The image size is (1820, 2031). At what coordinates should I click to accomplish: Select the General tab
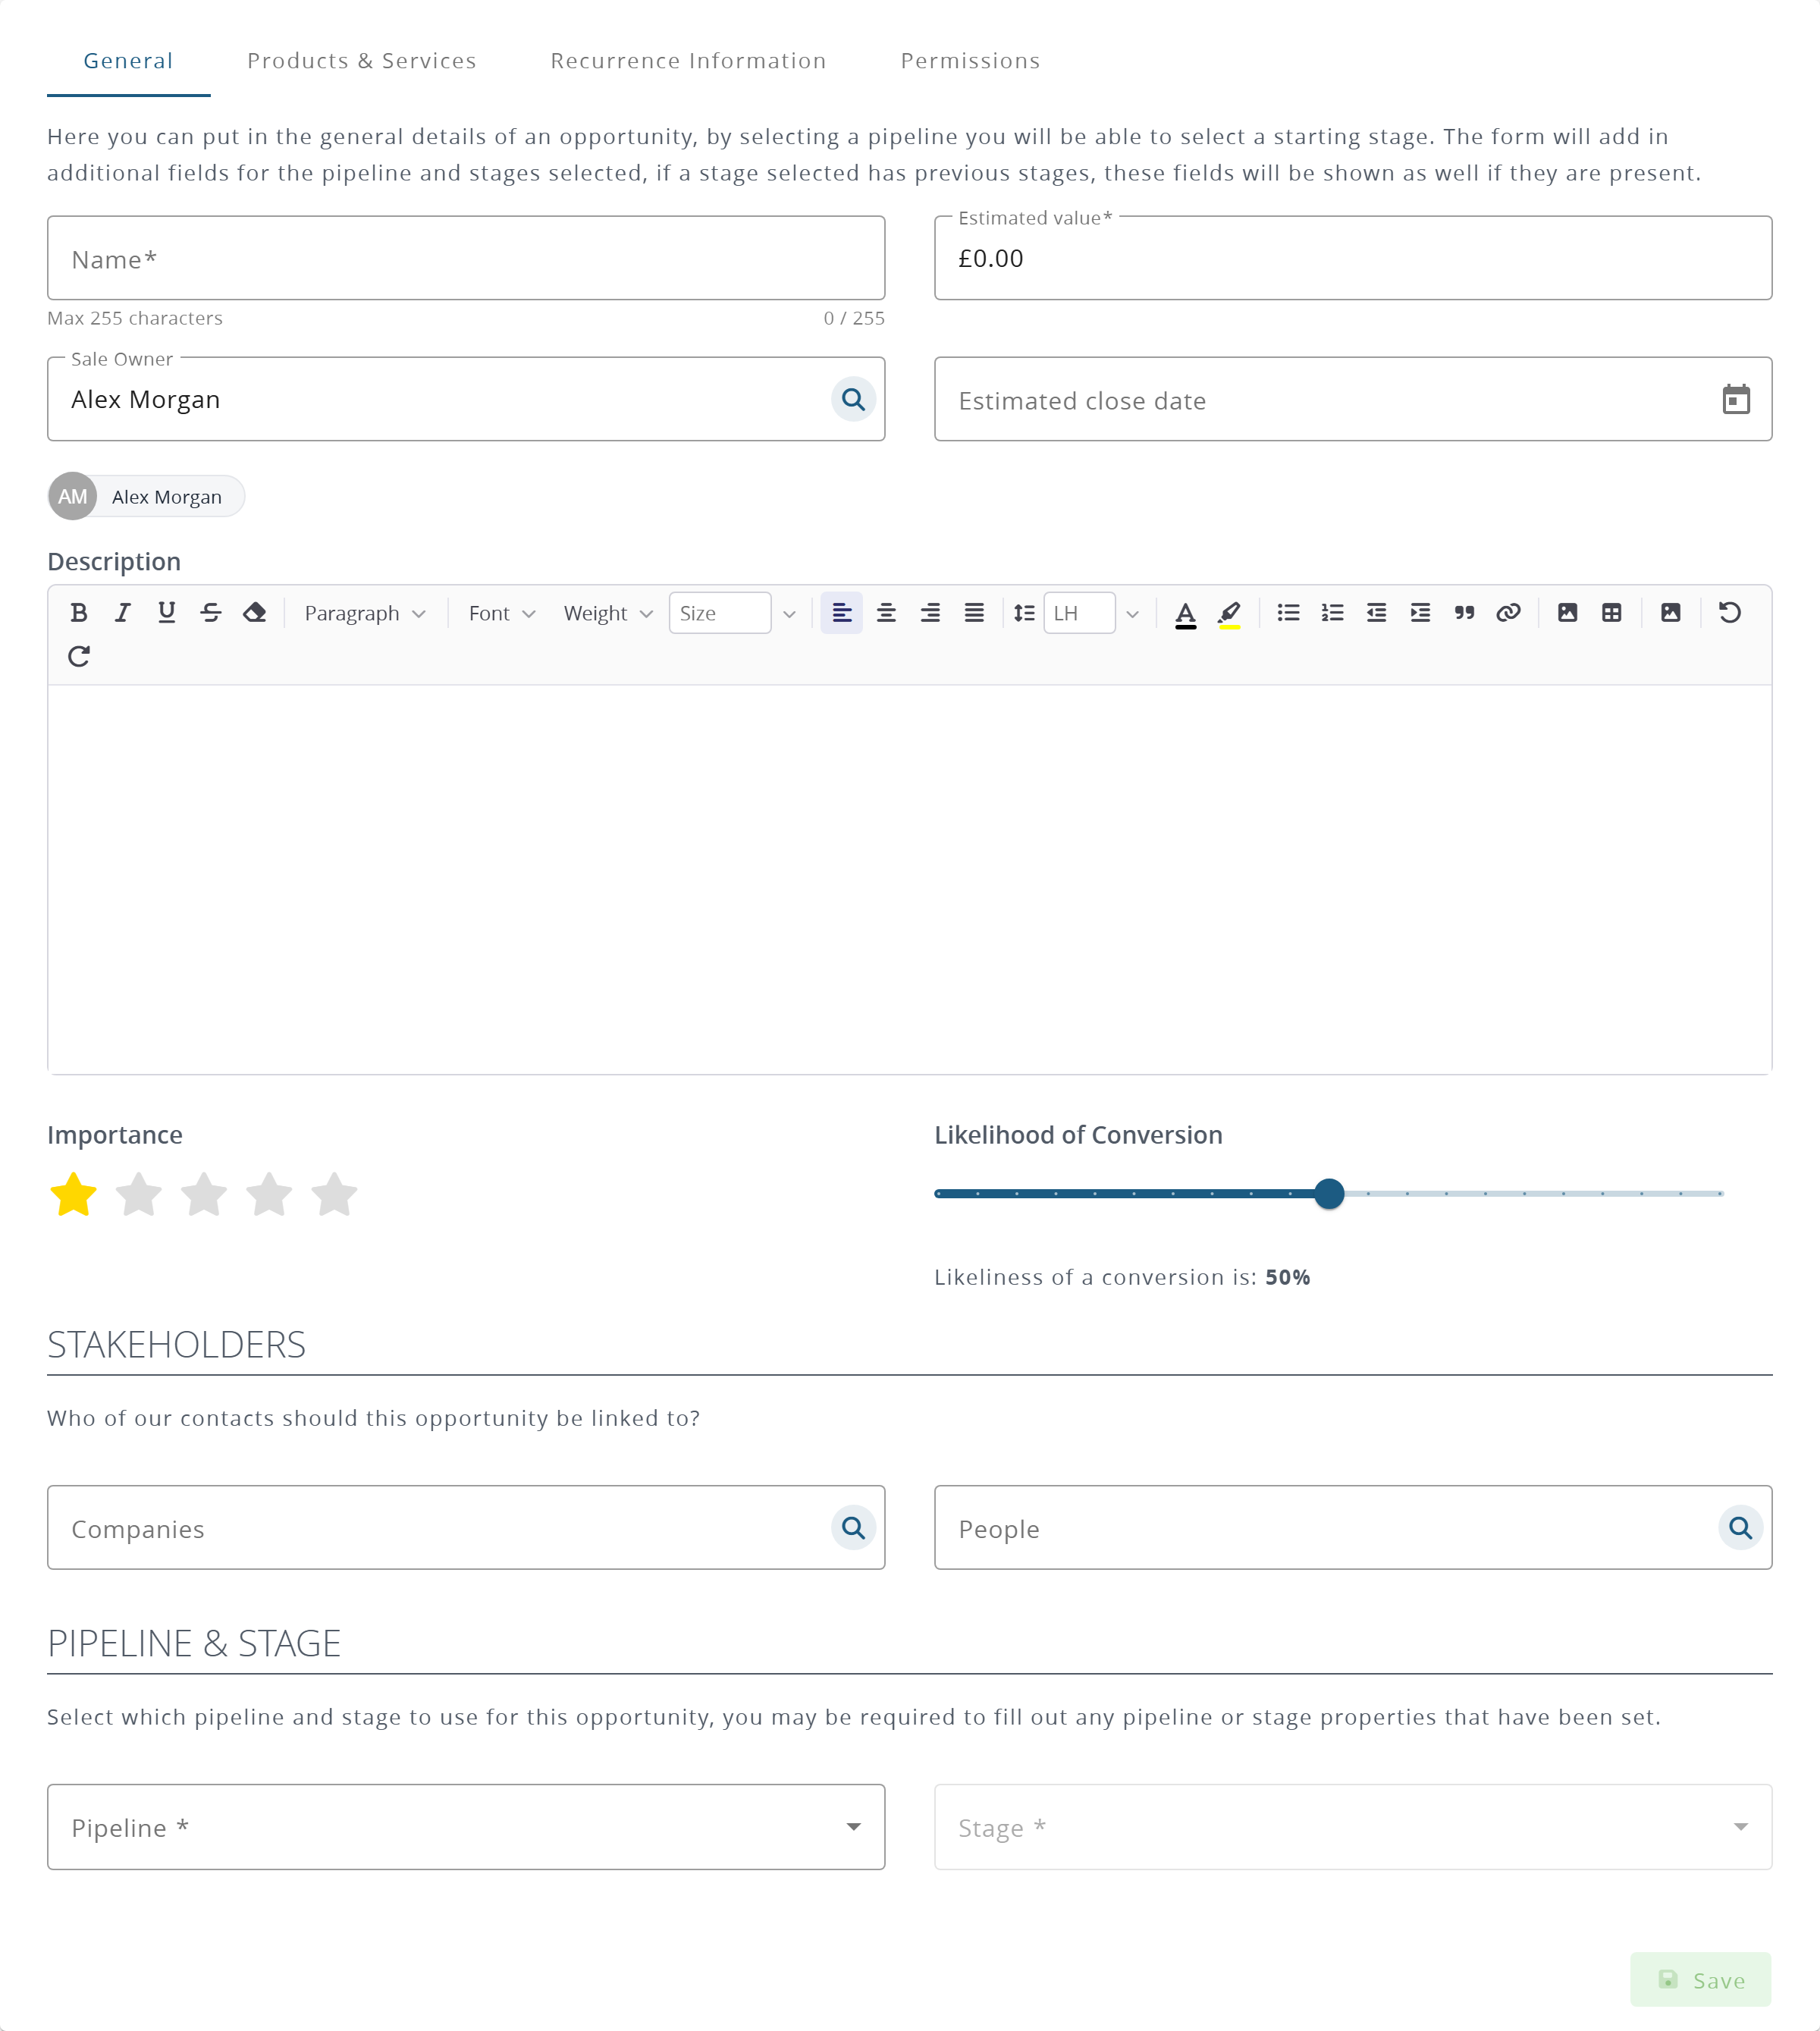pyautogui.click(x=128, y=61)
